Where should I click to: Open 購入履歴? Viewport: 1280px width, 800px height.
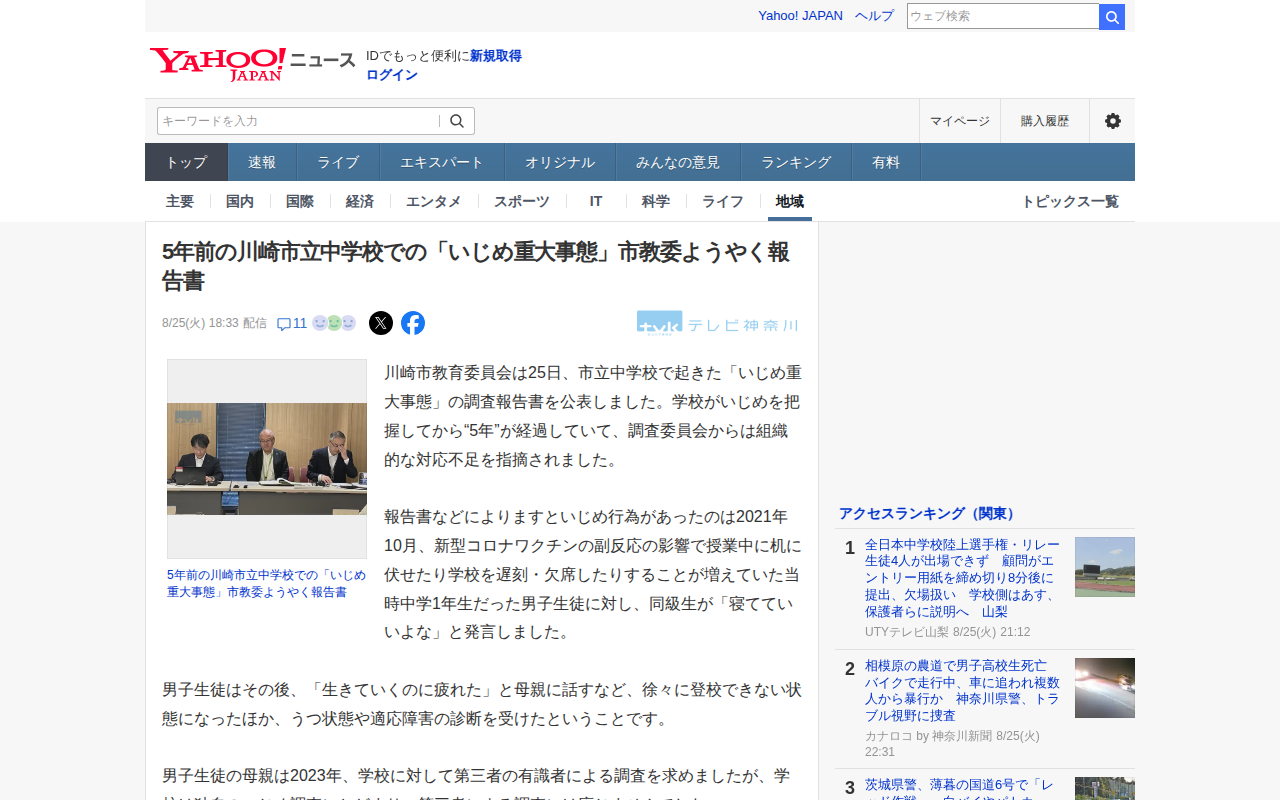(x=1045, y=121)
